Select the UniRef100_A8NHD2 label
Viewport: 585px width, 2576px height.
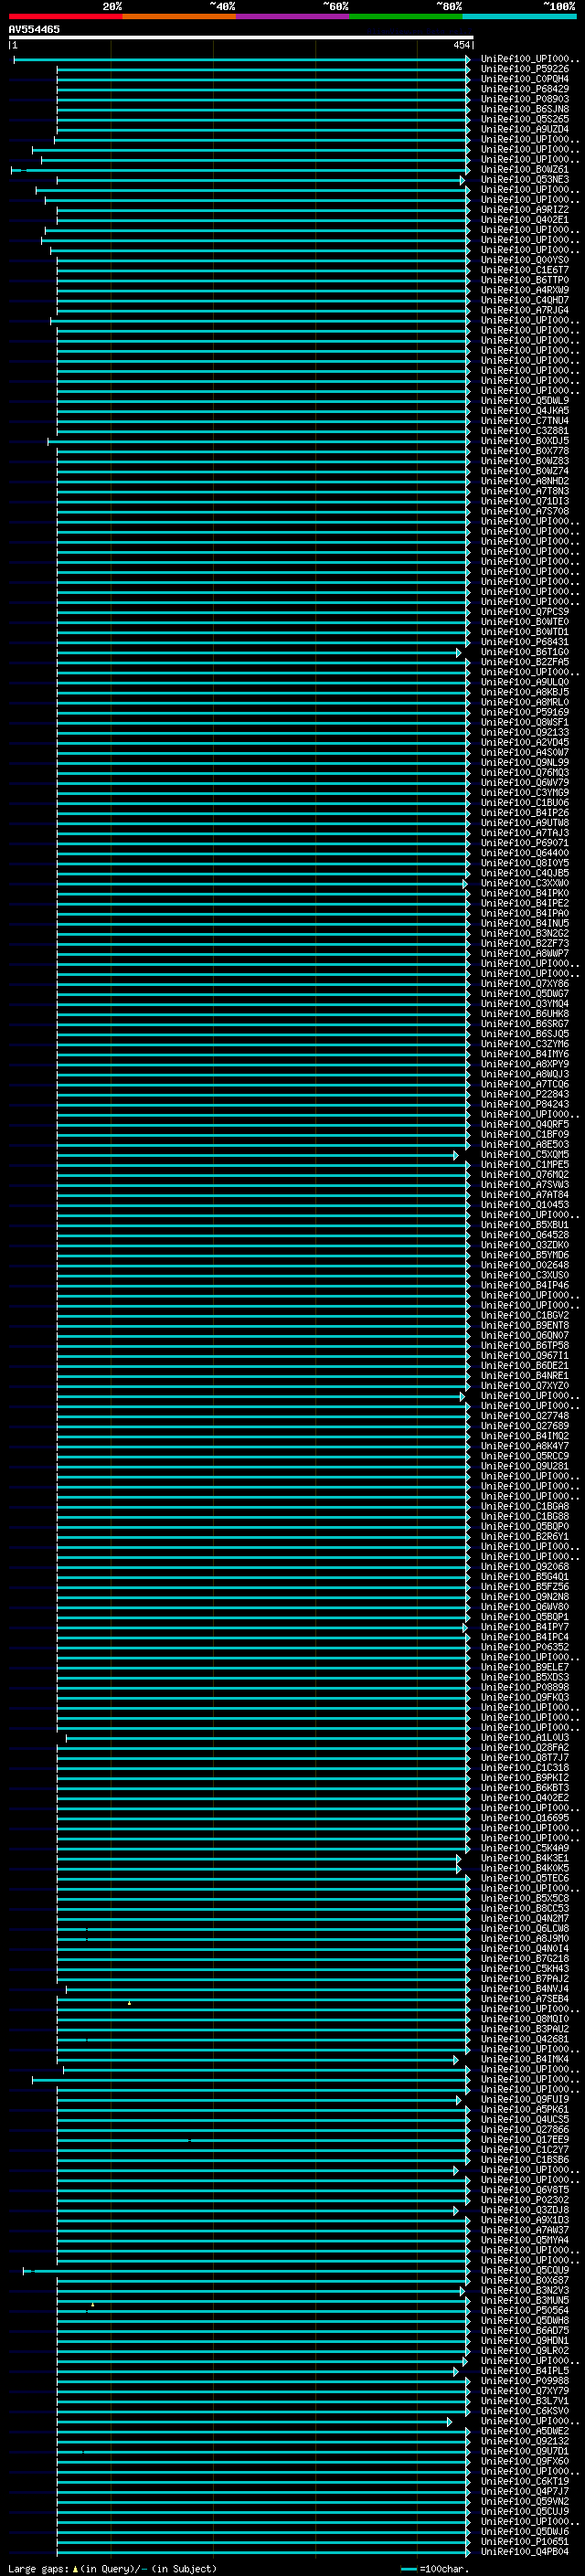(525, 481)
